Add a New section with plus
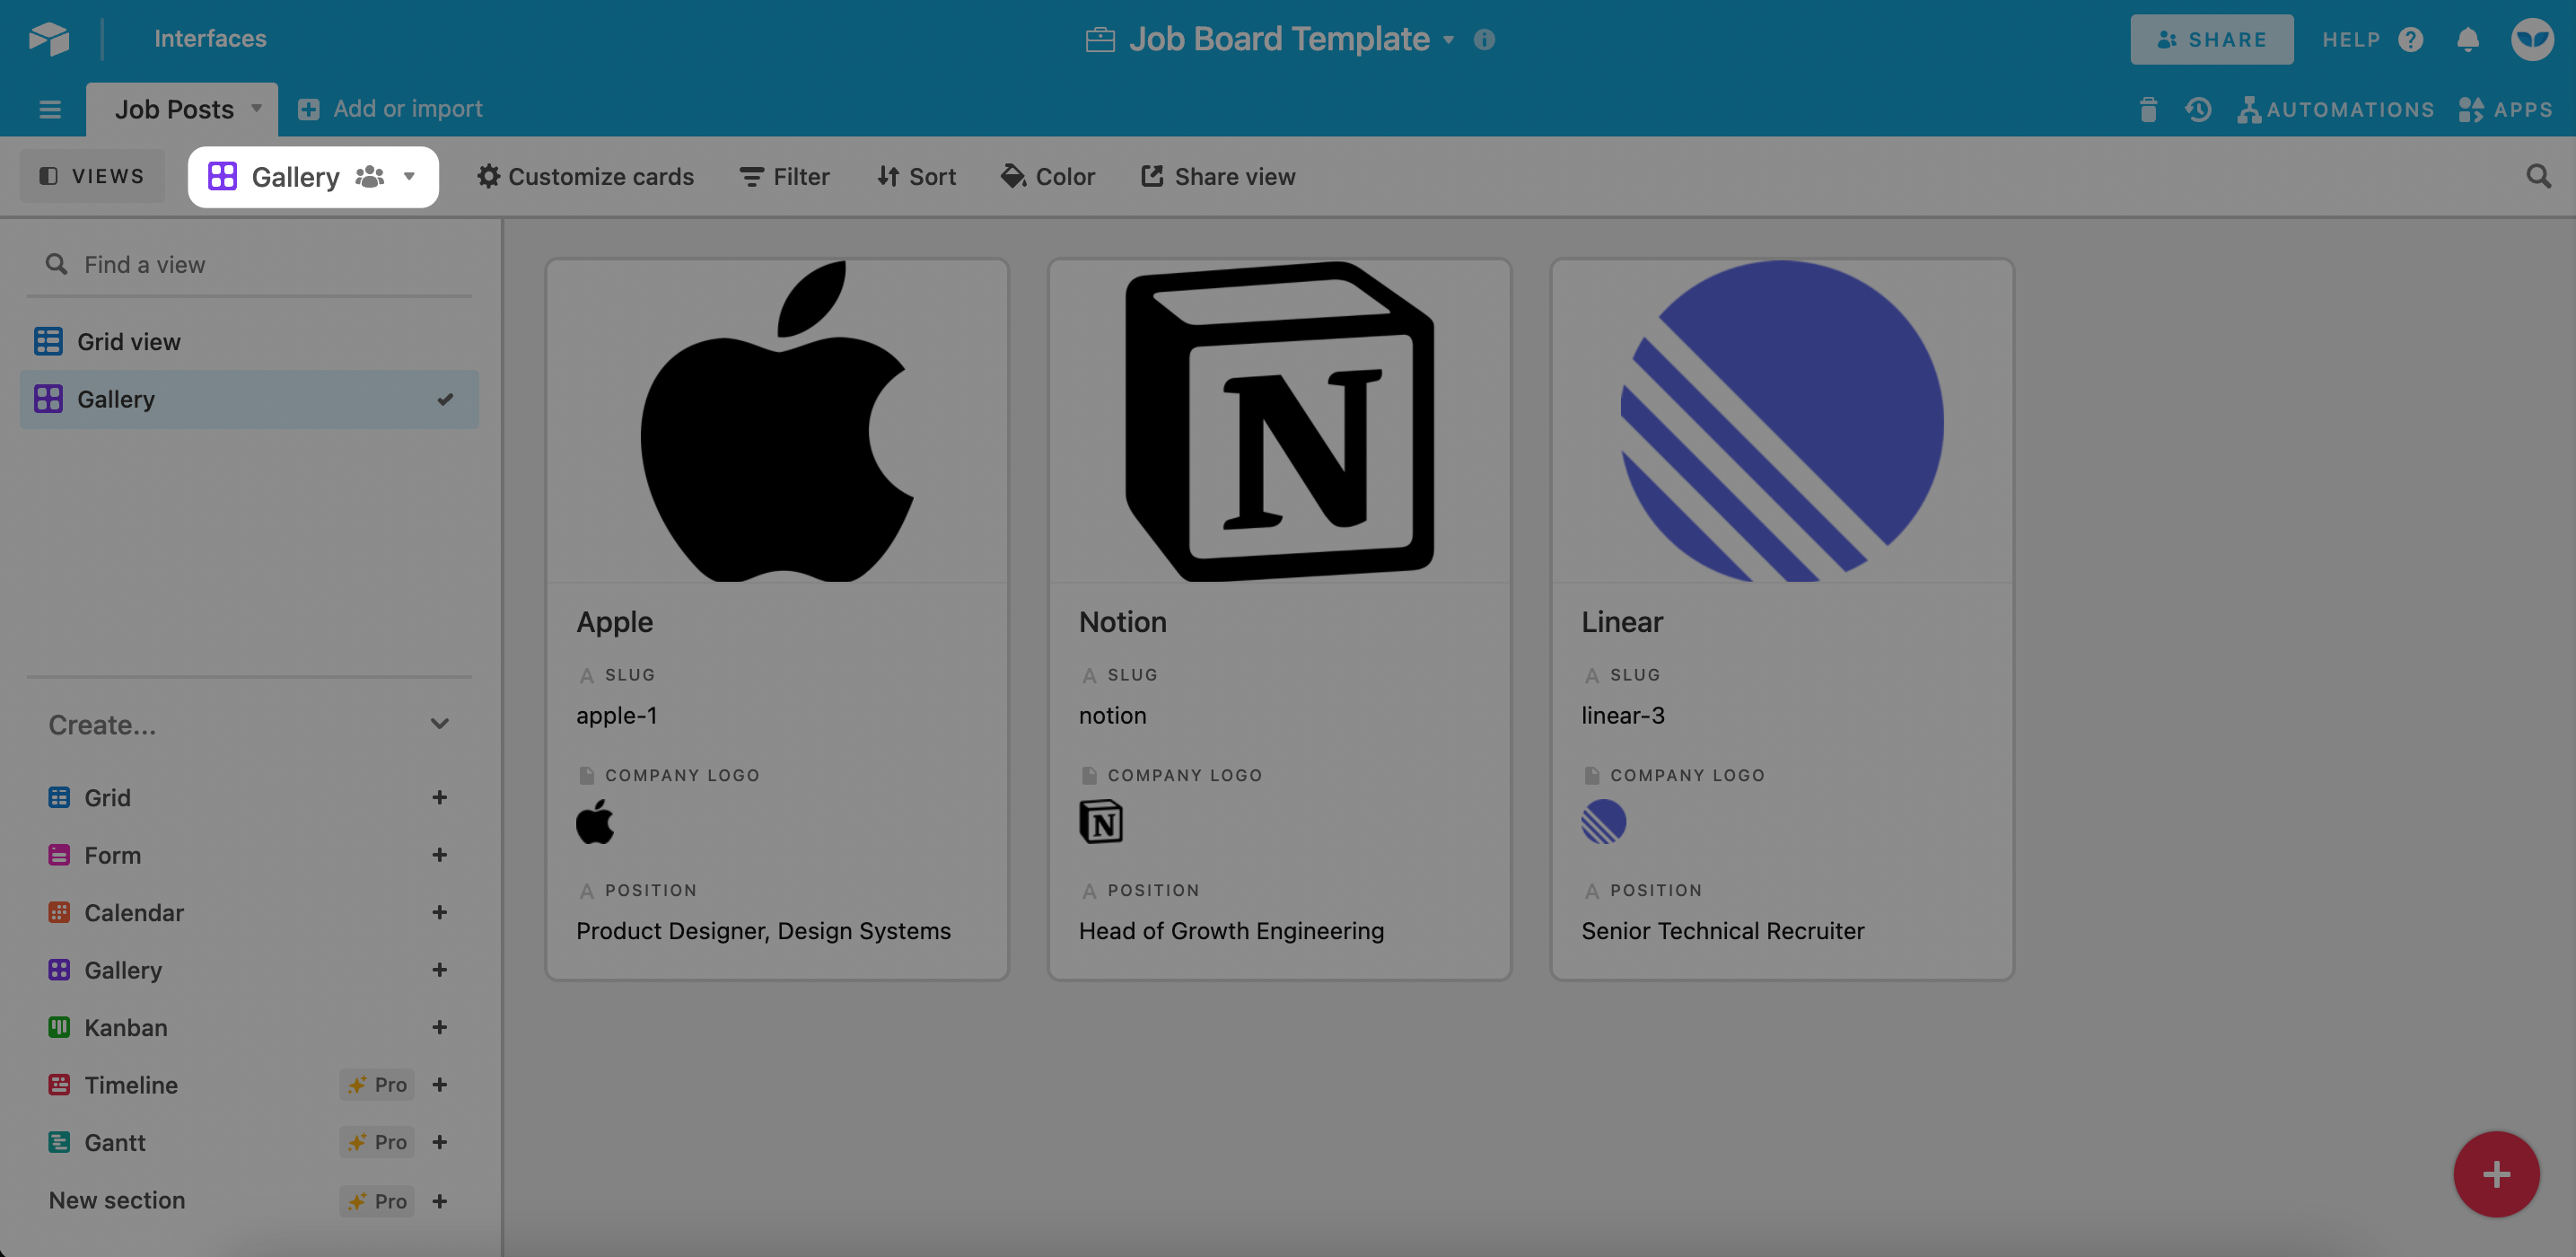Viewport: 2576px width, 1257px height. point(439,1201)
